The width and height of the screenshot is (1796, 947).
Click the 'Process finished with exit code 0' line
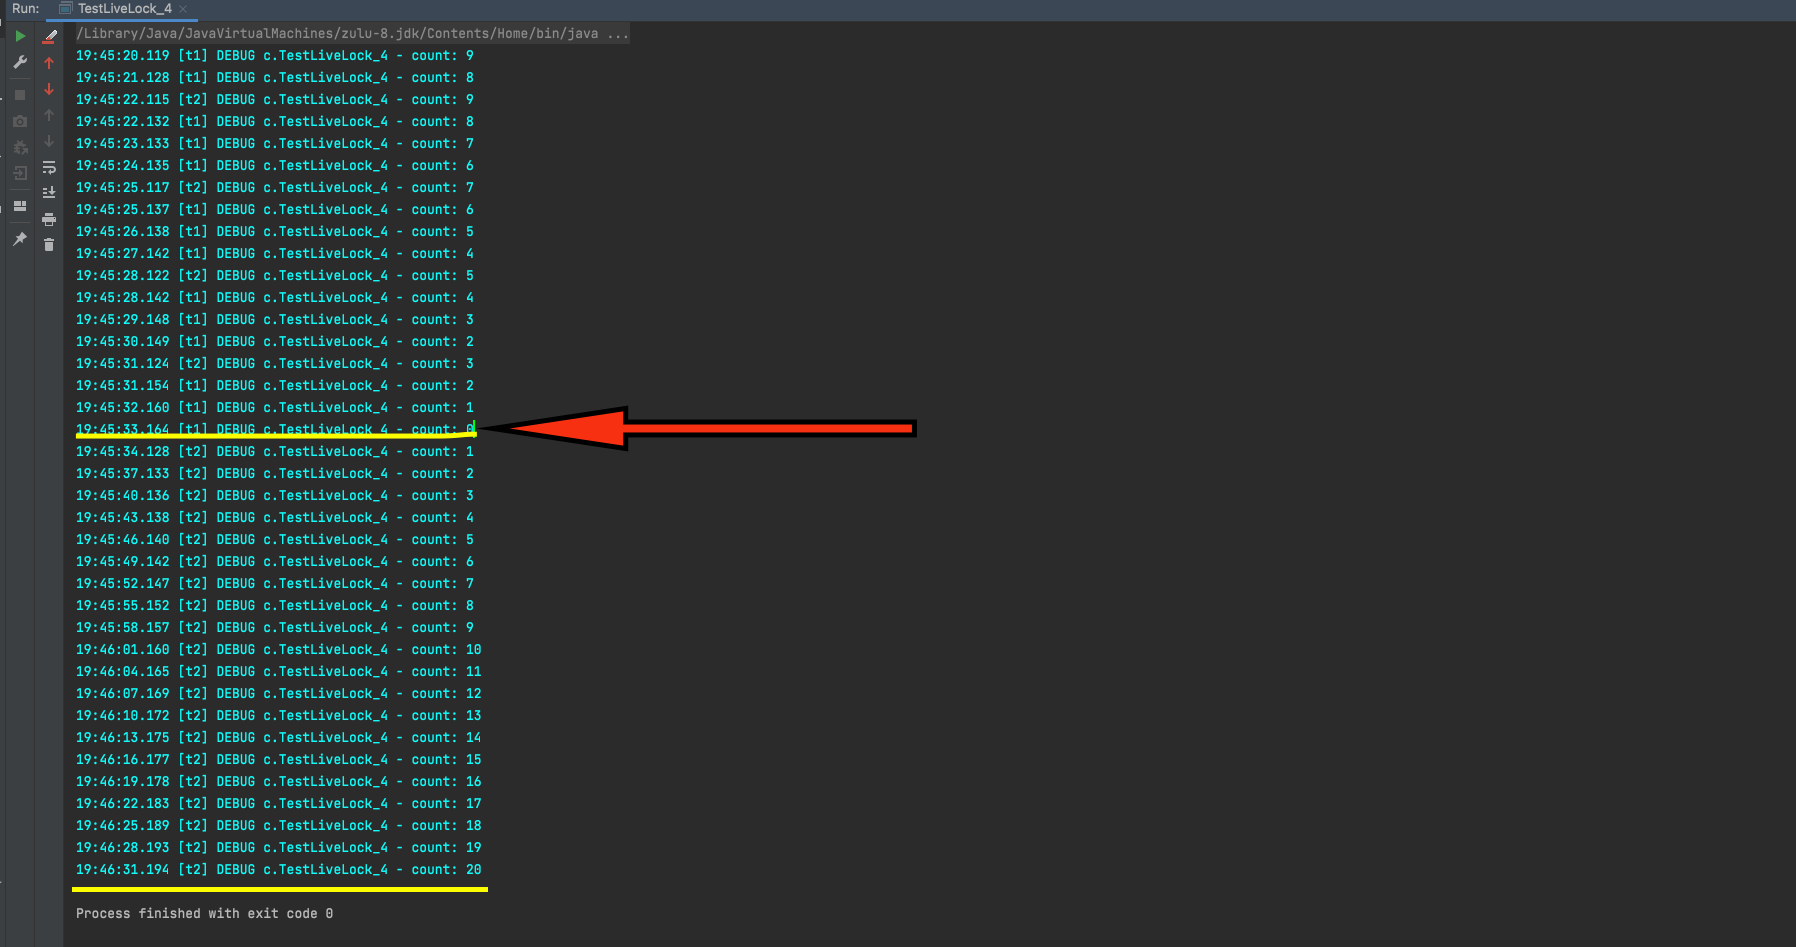point(204,913)
